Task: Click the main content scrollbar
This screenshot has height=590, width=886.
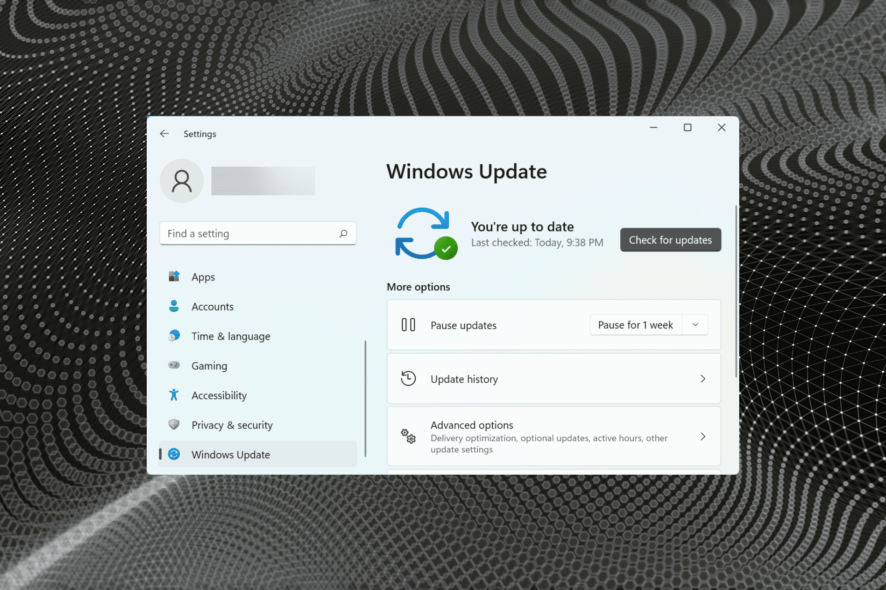Action: [x=736, y=291]
